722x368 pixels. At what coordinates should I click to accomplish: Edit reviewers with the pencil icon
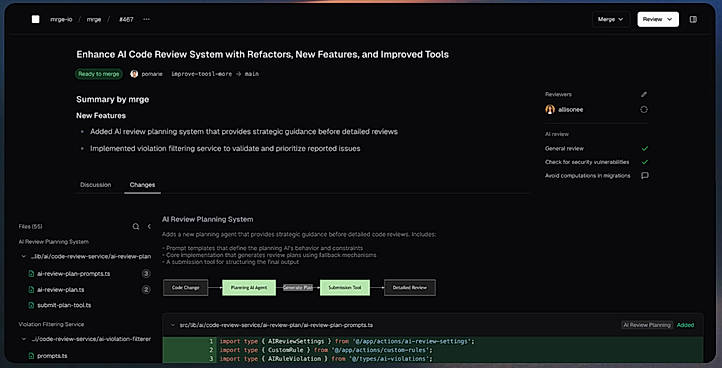(644, 94)
